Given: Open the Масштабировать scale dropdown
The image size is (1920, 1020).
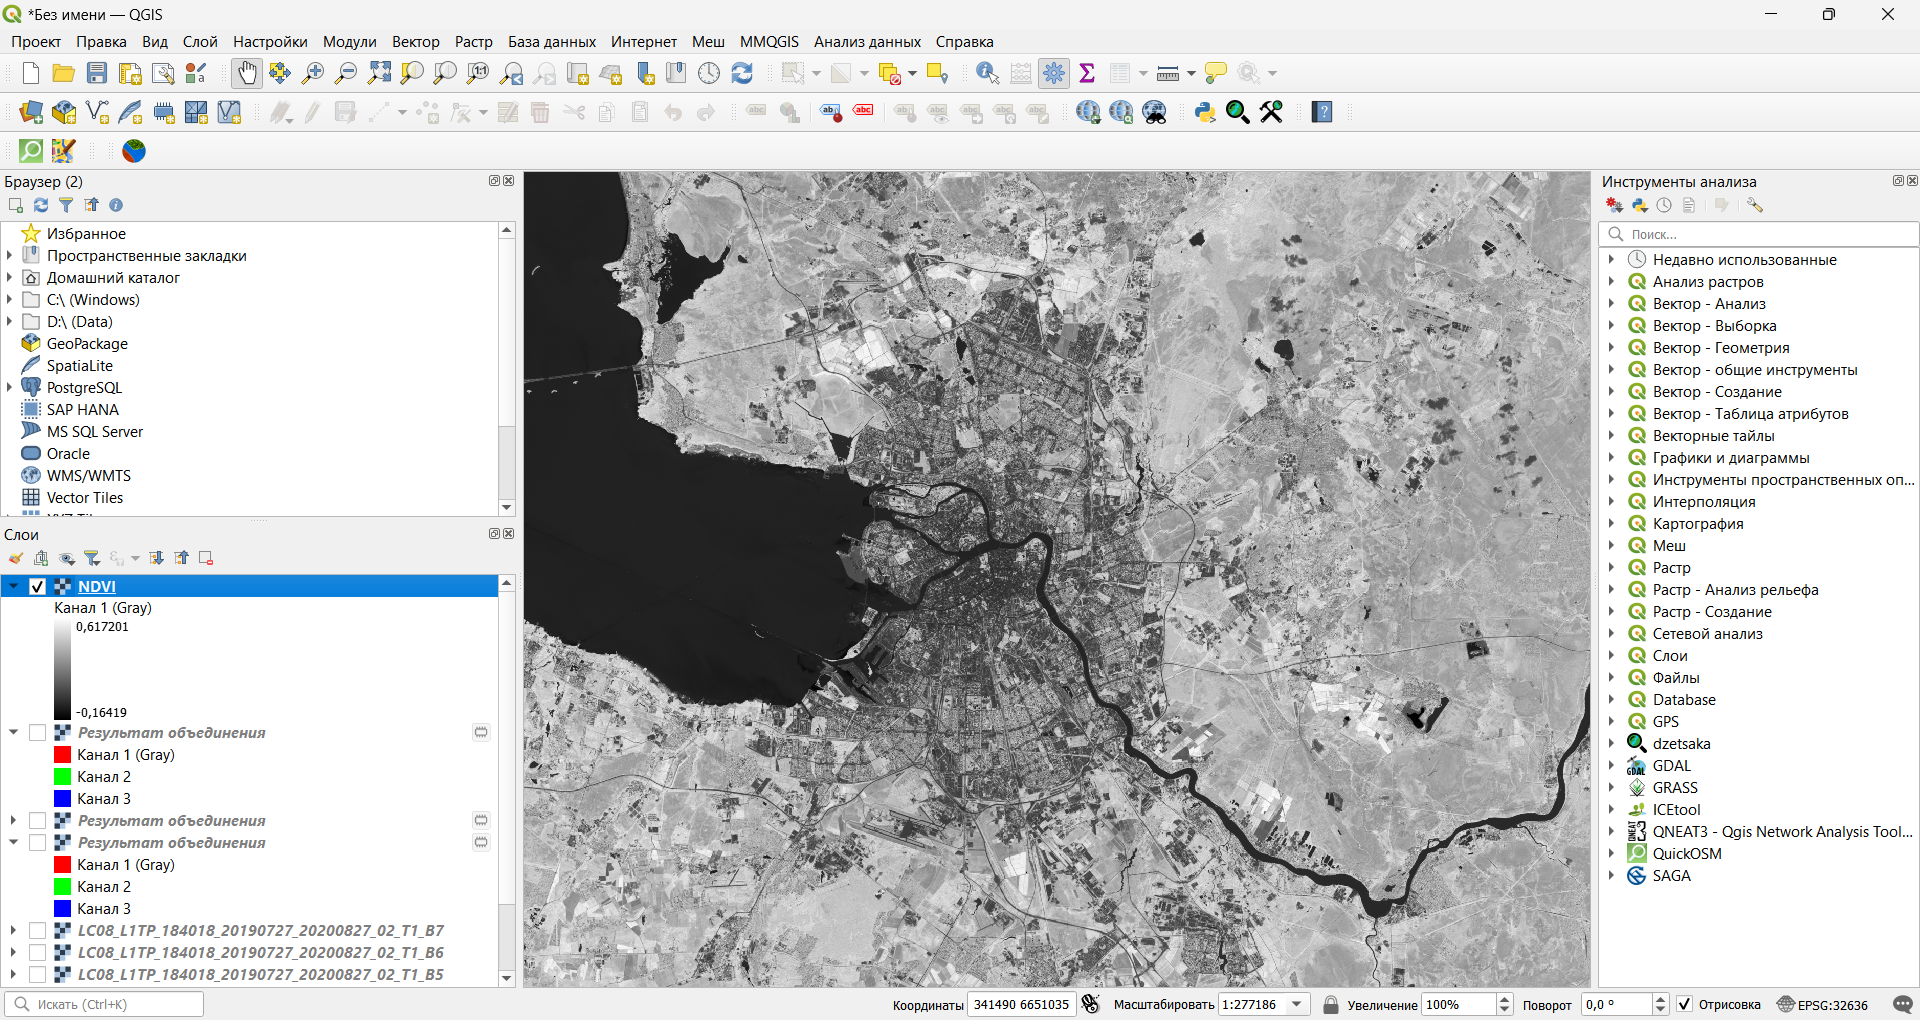Looking at the screenshot, I should click(x=1297, y=1004).
